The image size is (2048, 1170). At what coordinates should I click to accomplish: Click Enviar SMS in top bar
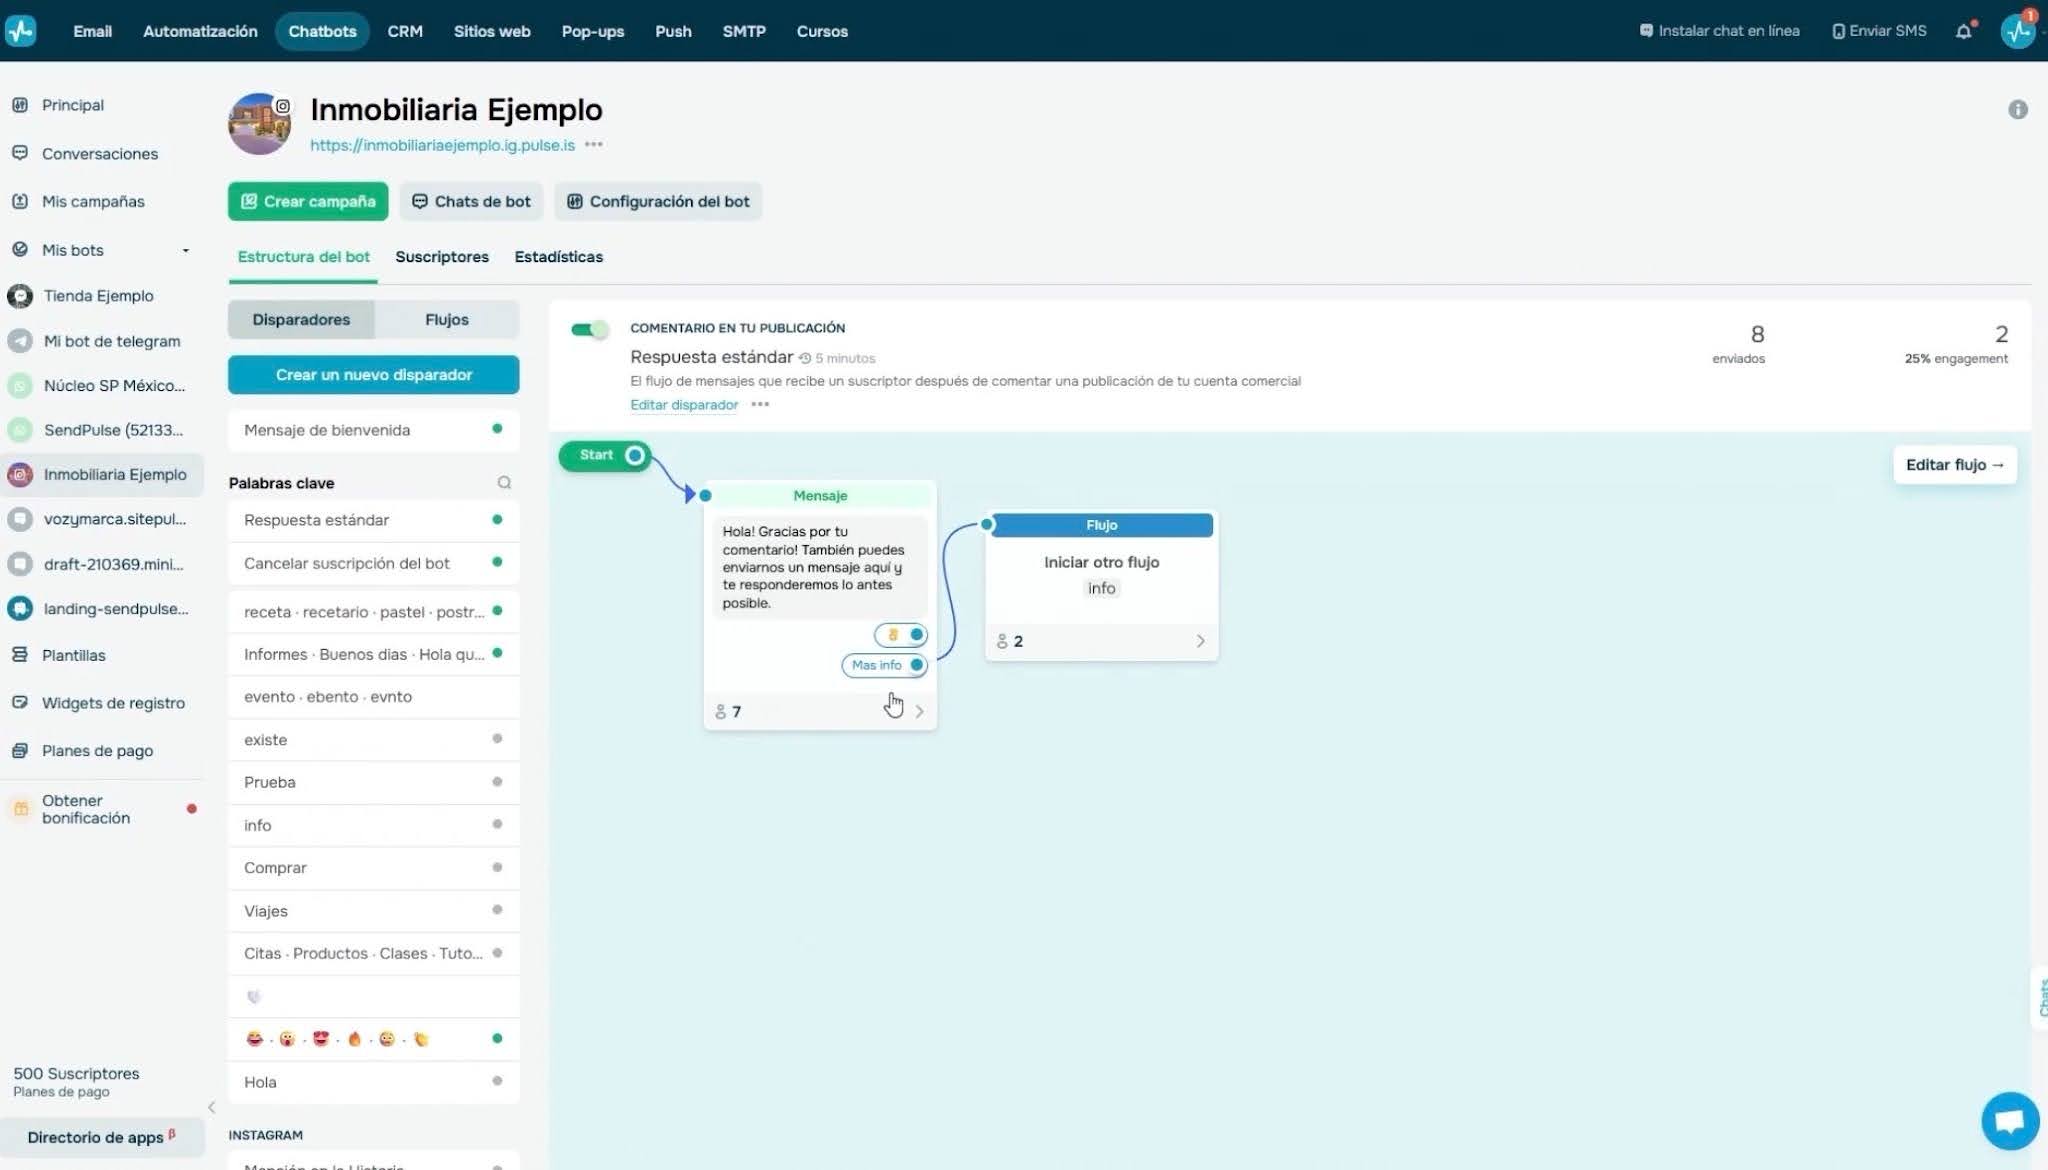(x=1879, y=31)
